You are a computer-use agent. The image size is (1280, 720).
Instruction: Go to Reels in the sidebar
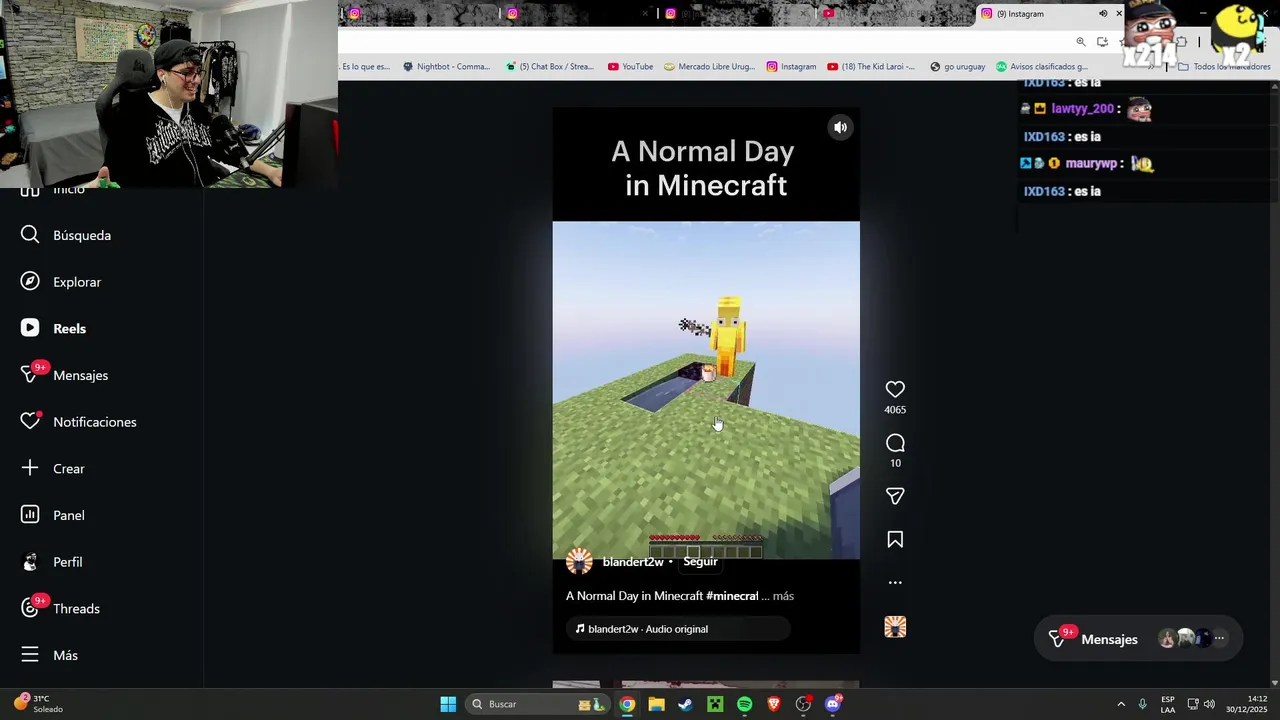click(x=54, y=328)
